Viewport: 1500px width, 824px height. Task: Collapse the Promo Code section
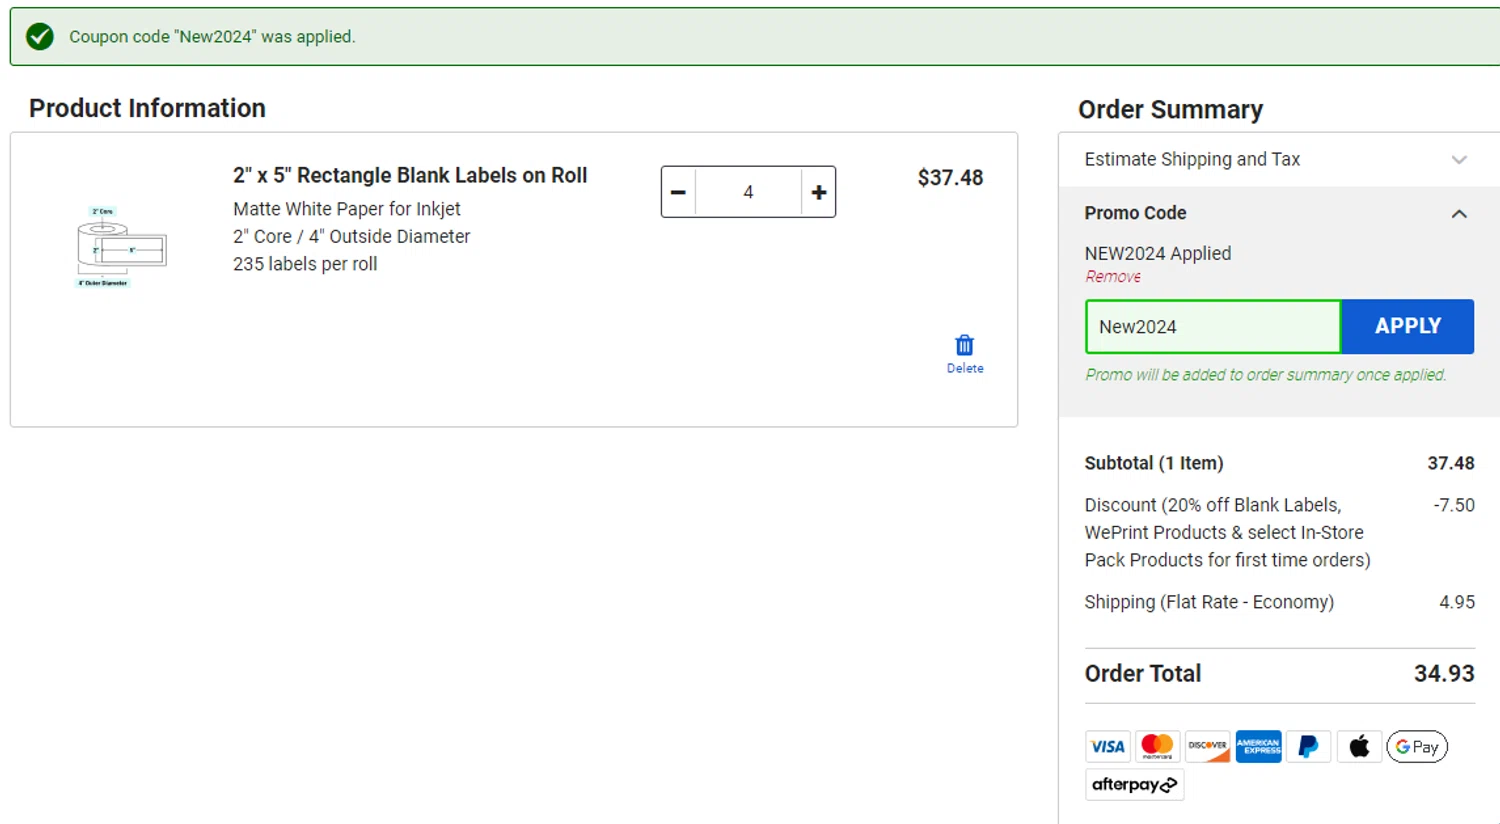pos(1459,214)
